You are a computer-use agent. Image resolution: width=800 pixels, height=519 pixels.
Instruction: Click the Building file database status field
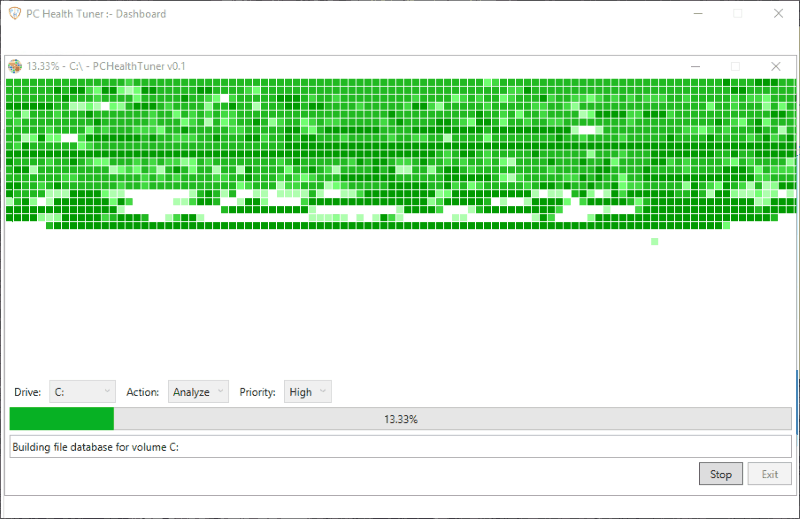(401, 447)
